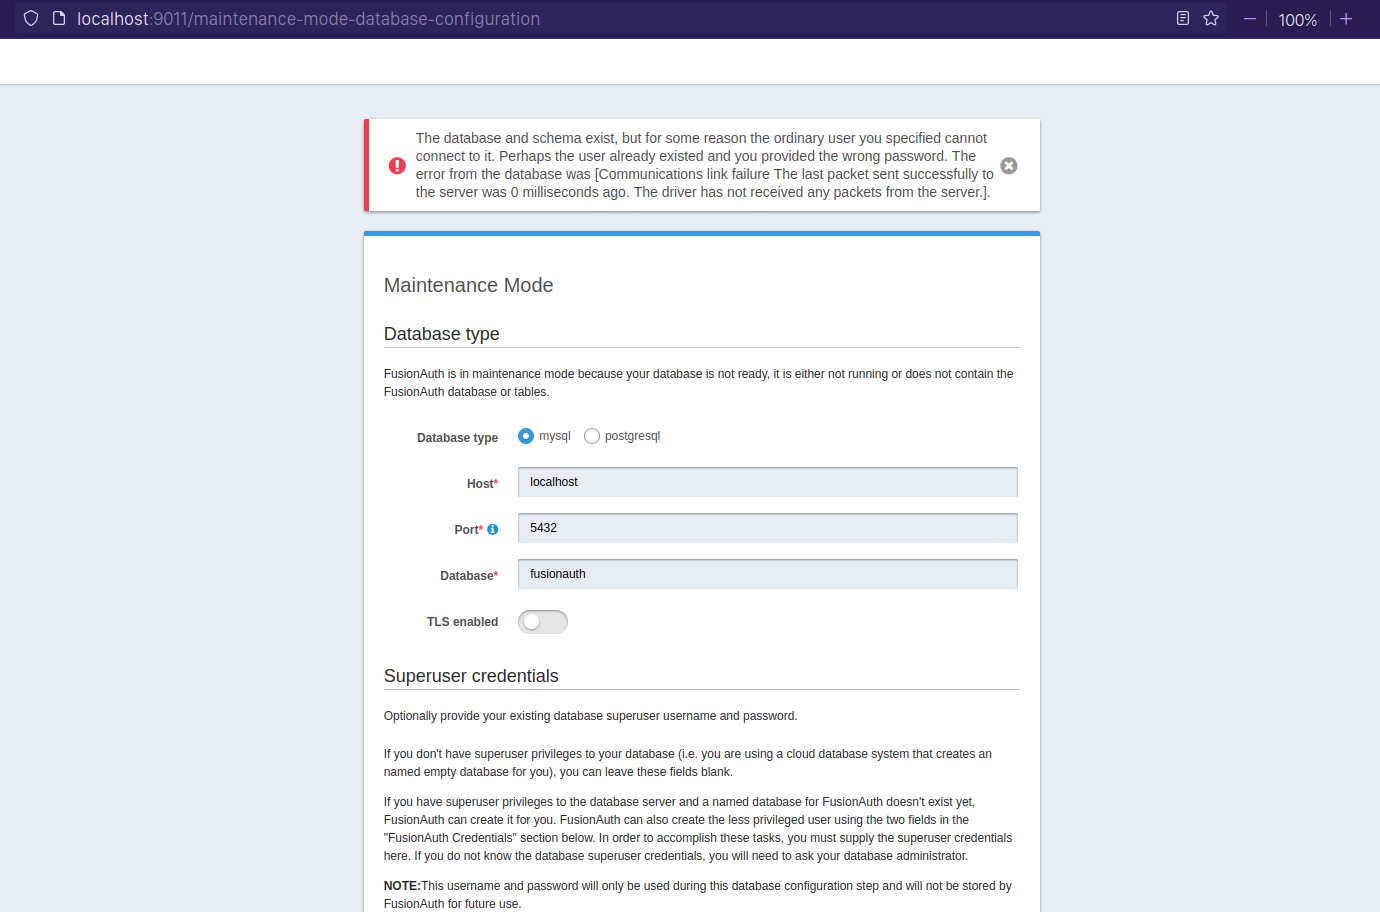1380x912 pixels.
Task: Click the shield tracking protection icon
Action: pyautogui.click(x=31, y=19)
